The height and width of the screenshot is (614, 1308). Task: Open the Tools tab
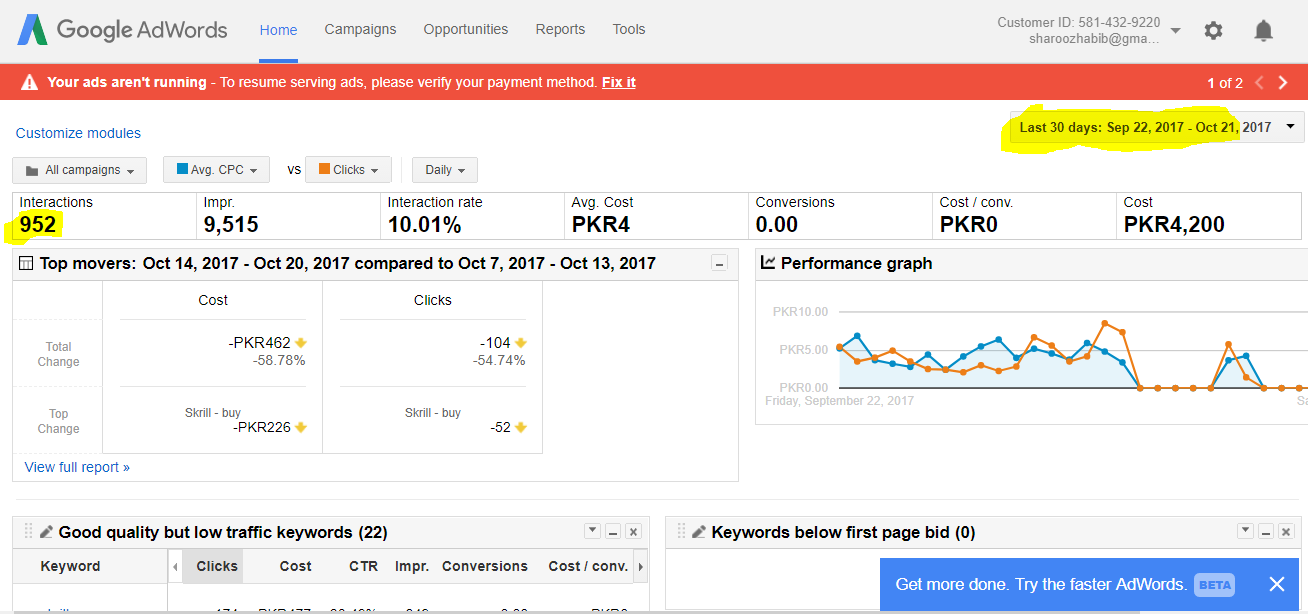coord(629,29)
